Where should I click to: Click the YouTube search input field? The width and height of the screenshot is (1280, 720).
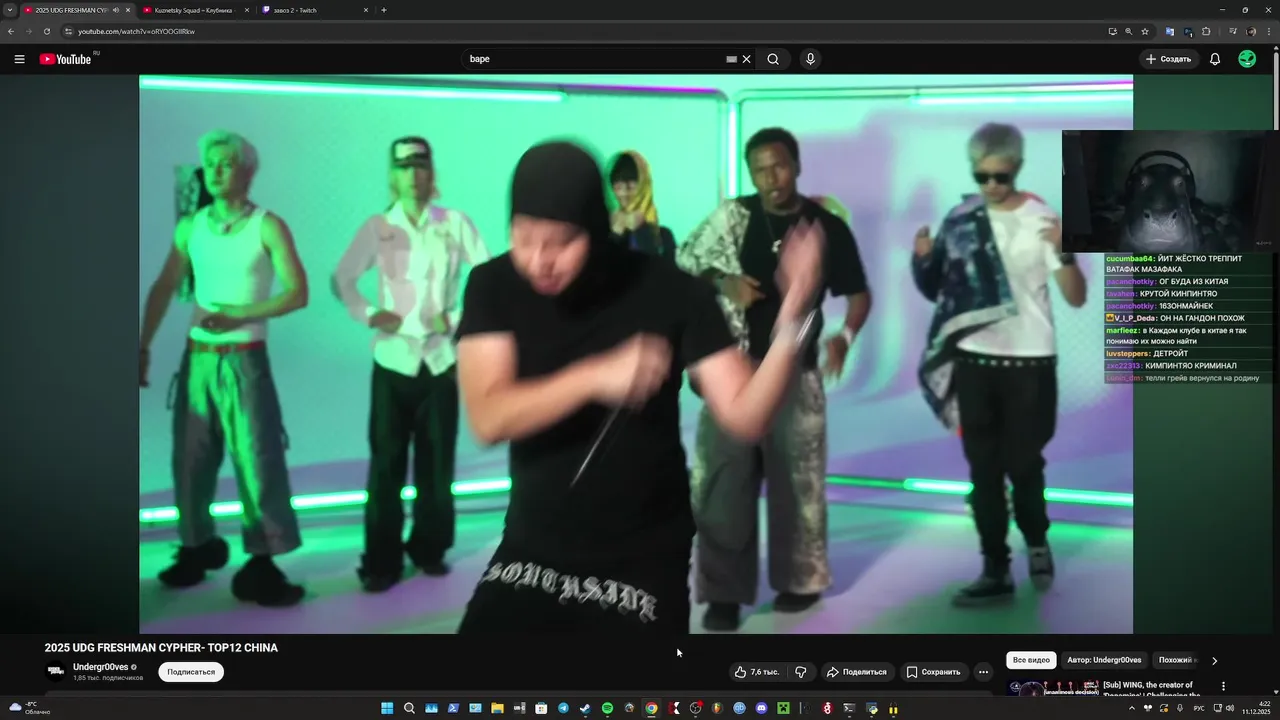(x=595, y=59)
